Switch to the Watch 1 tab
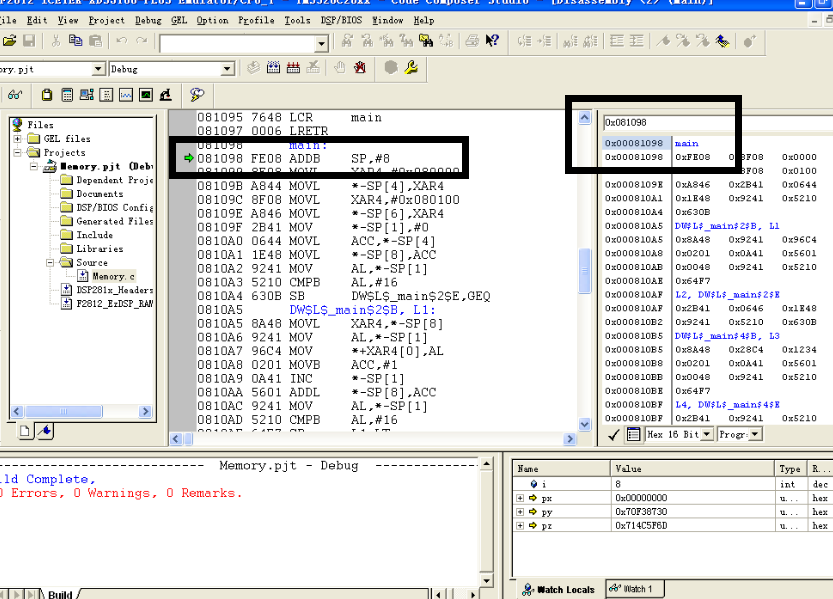 click(x=635, y=589)
